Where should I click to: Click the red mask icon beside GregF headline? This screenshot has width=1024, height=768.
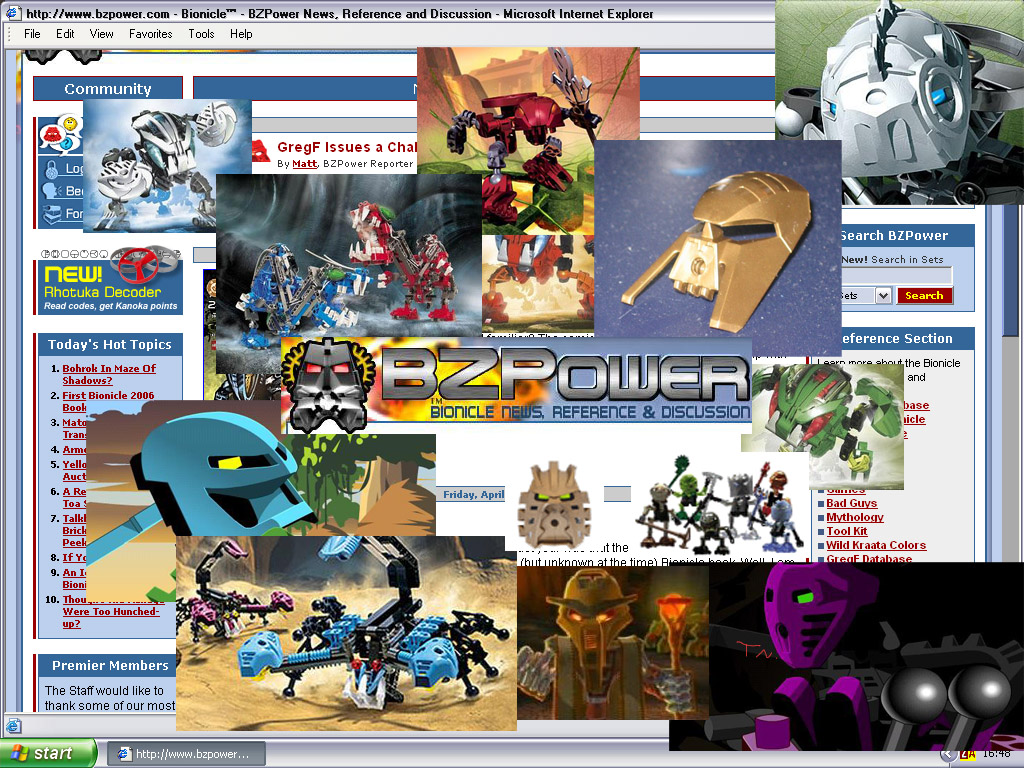pyautogui.click(x=260, y=152)
